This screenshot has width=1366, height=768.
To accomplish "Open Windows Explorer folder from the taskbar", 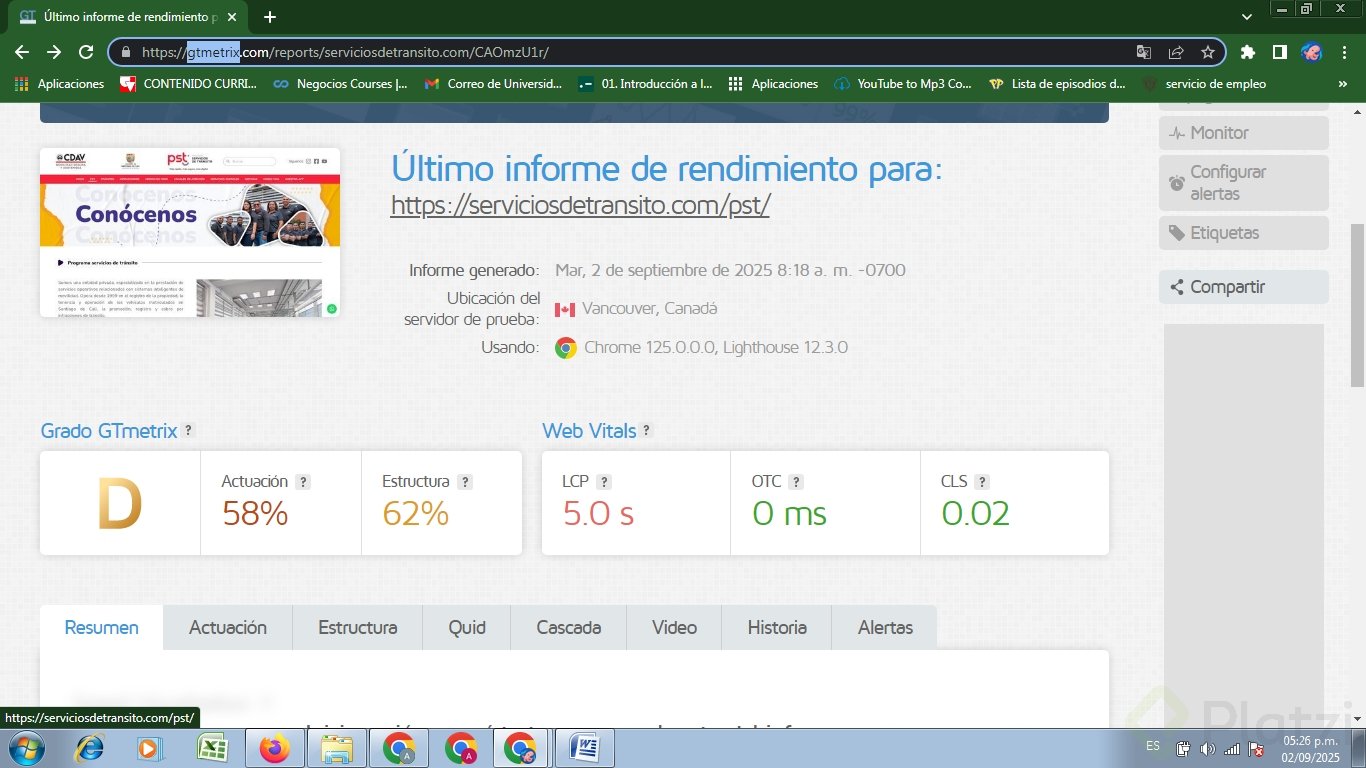I will point(336,748).
